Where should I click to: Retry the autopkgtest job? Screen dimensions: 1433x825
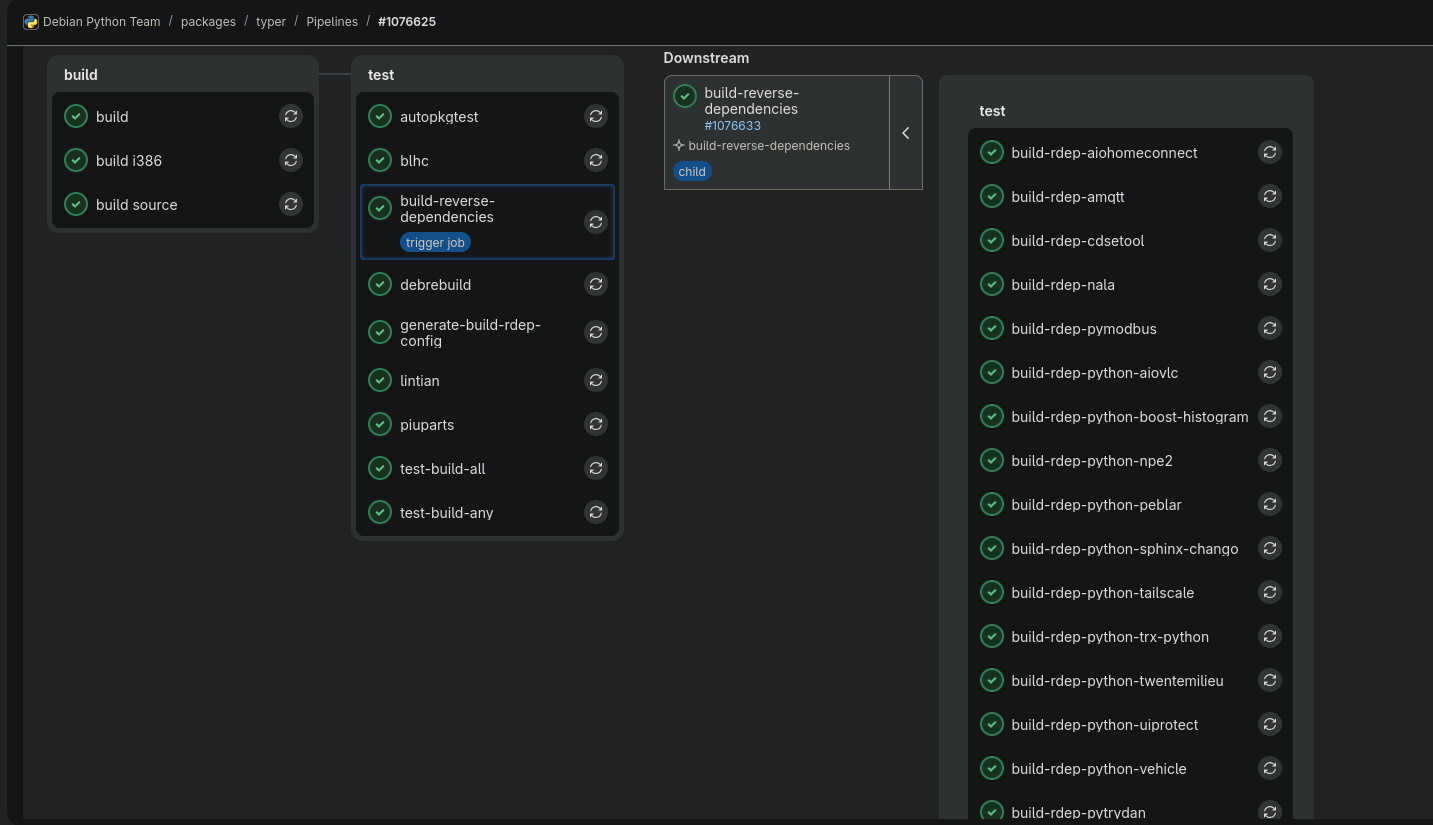595,116
